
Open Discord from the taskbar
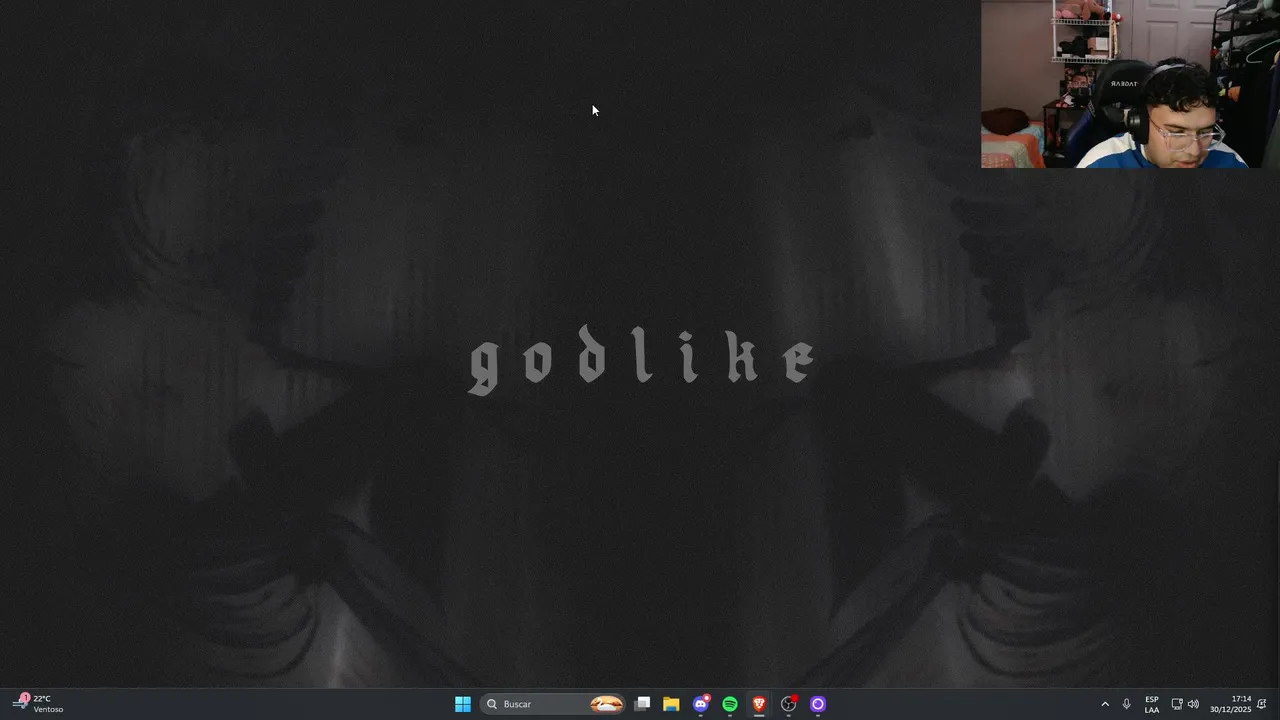pyautogui.click(x=701, y=704)
